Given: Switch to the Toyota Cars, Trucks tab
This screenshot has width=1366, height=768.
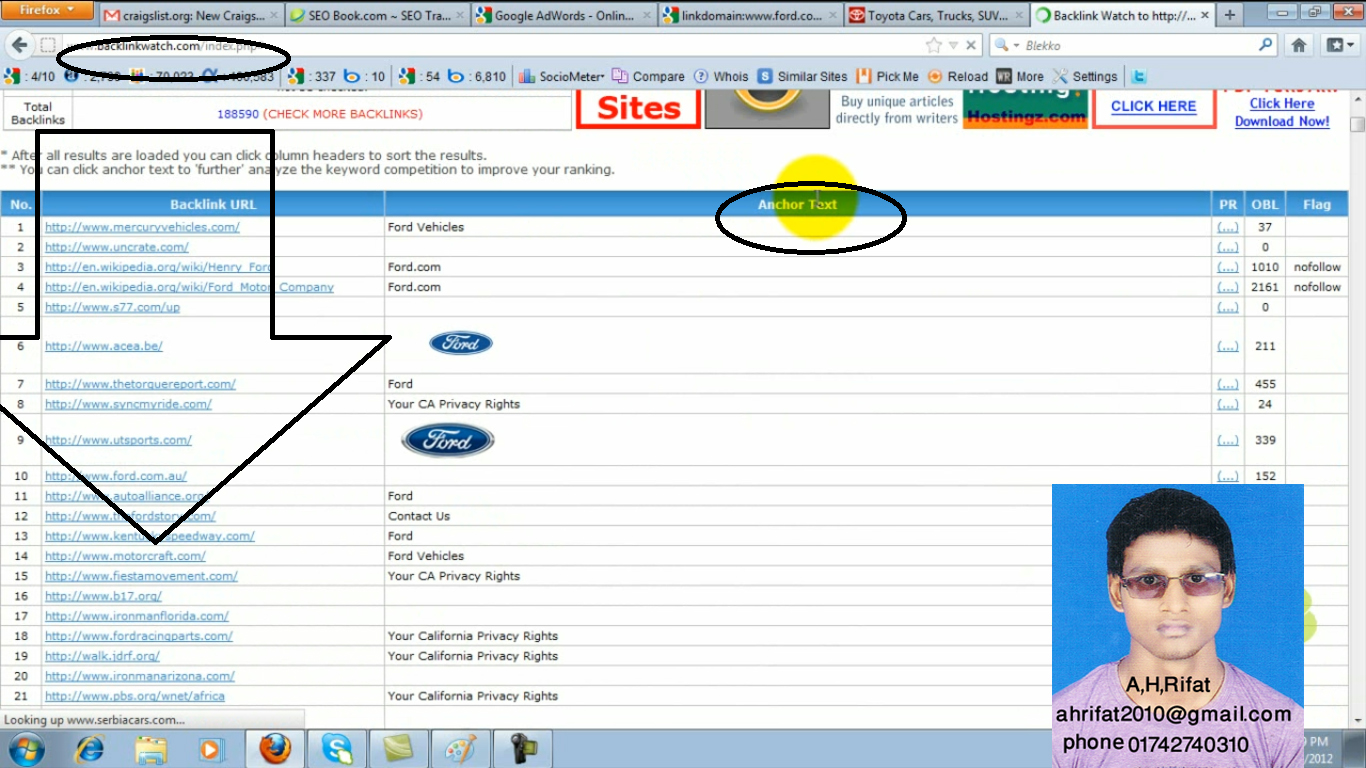Looking at the screenshot, I should pyautogui.click(x=936, y=16).
